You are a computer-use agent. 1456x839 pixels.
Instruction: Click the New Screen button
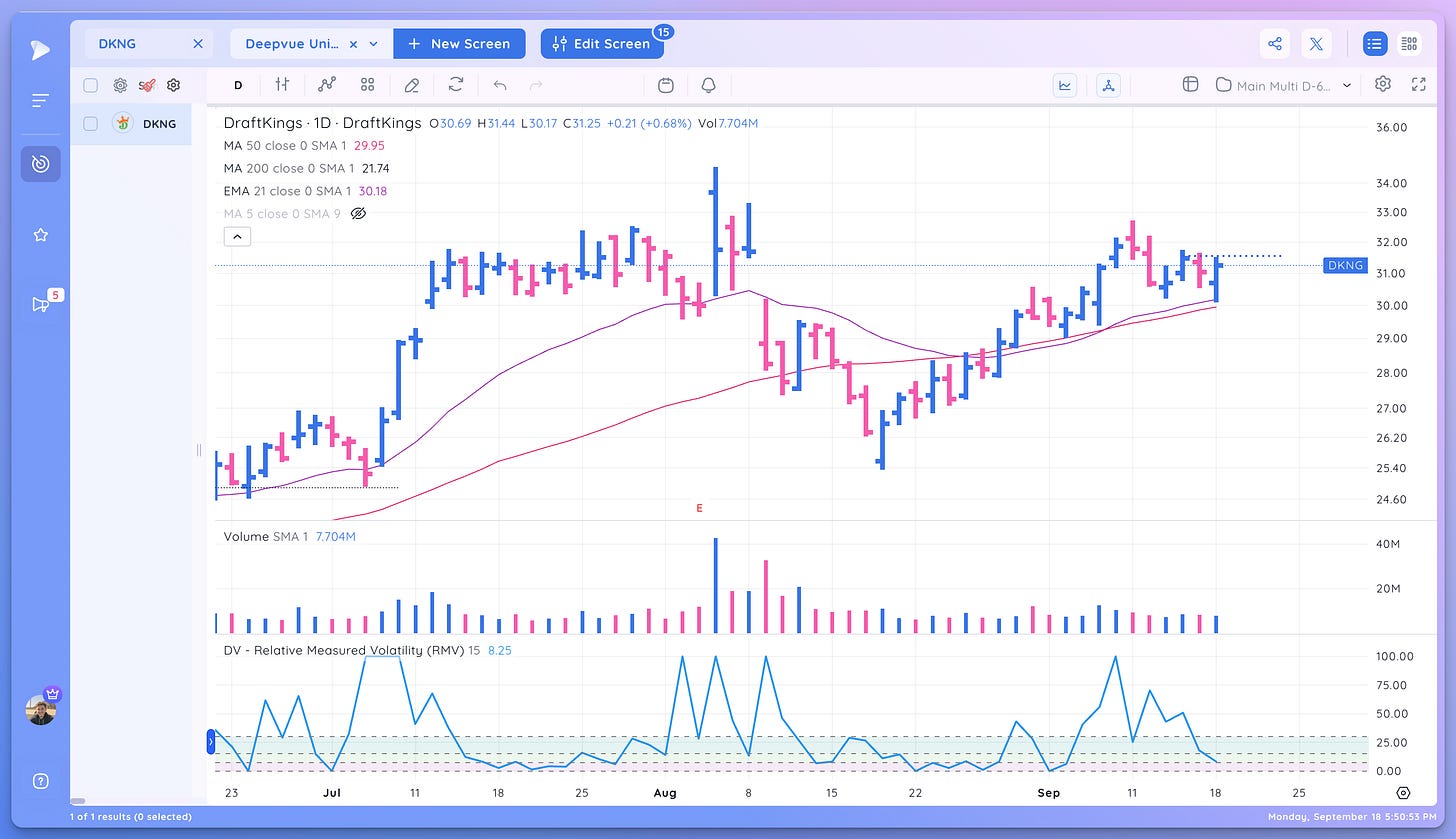pos(459,44)
